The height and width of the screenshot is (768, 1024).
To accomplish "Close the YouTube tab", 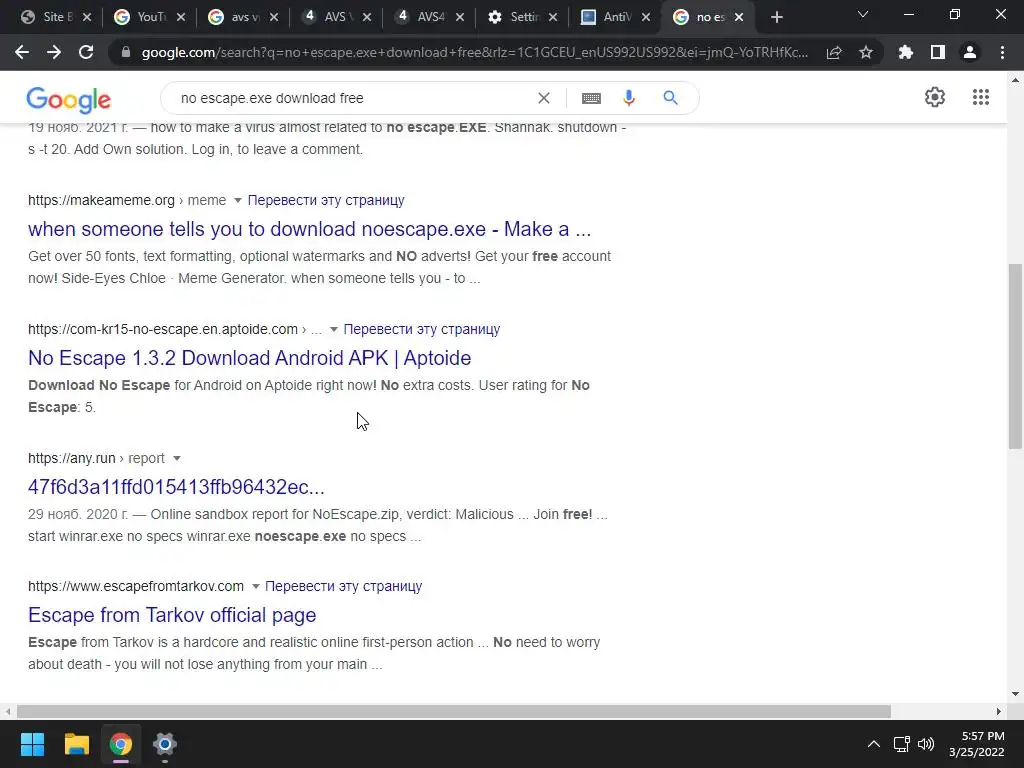I will coord(181,17).
